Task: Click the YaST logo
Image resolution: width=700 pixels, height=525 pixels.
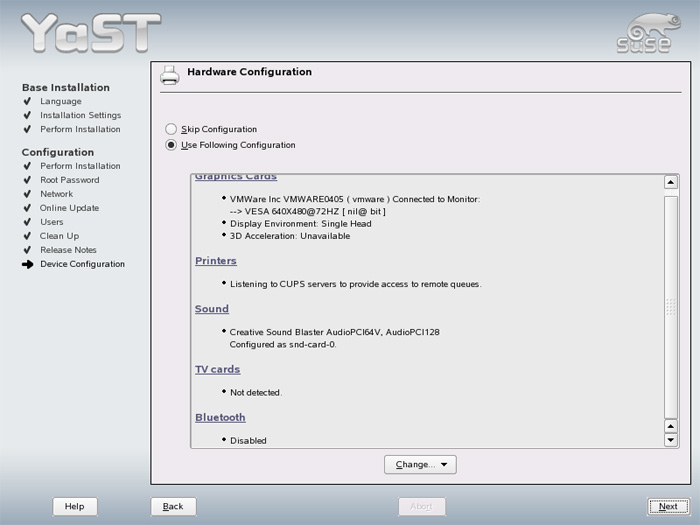Action: coord(91,32)
